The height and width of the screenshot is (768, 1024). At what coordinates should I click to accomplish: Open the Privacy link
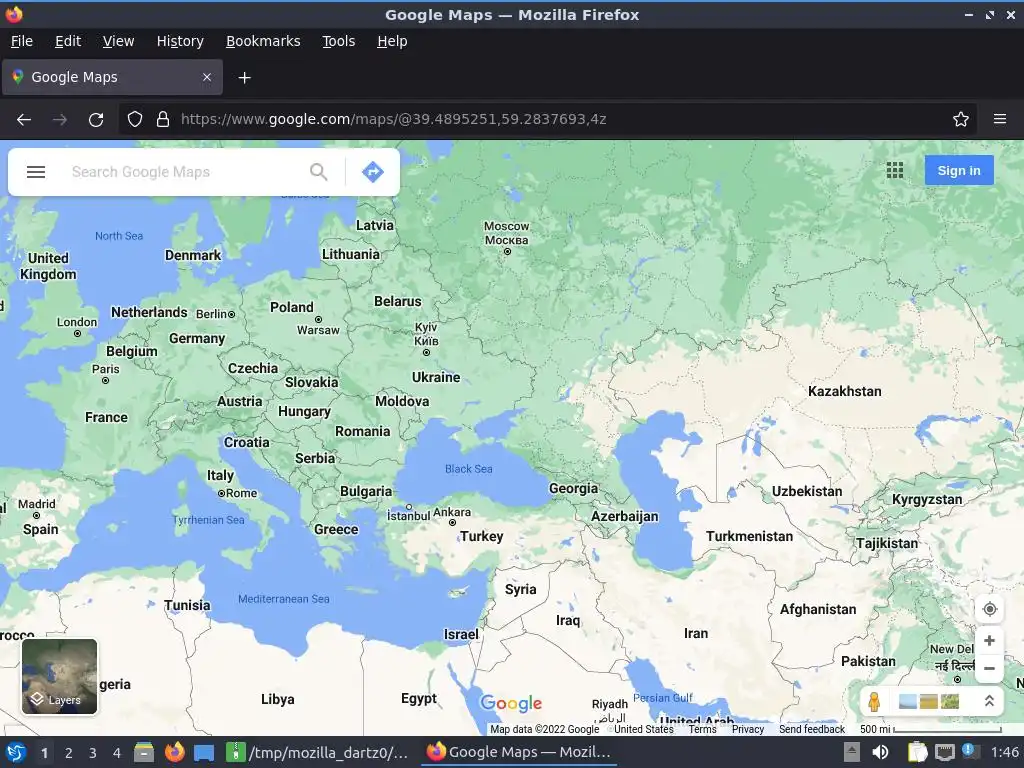point(748,729)
